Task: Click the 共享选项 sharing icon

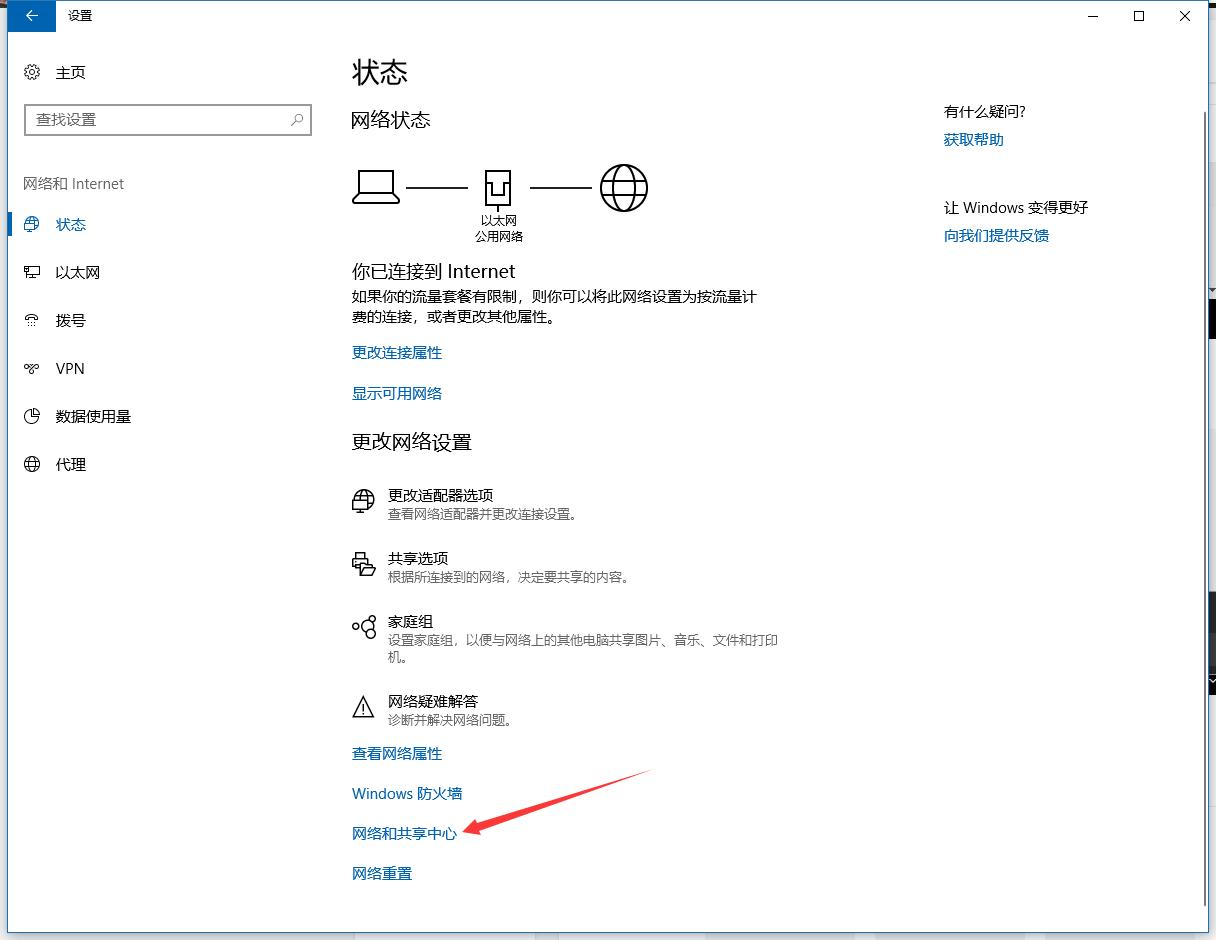Action: [362, 564]
